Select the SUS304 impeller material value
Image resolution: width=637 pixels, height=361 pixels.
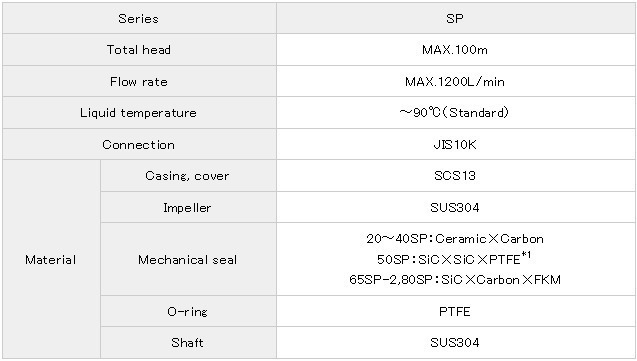455,208
